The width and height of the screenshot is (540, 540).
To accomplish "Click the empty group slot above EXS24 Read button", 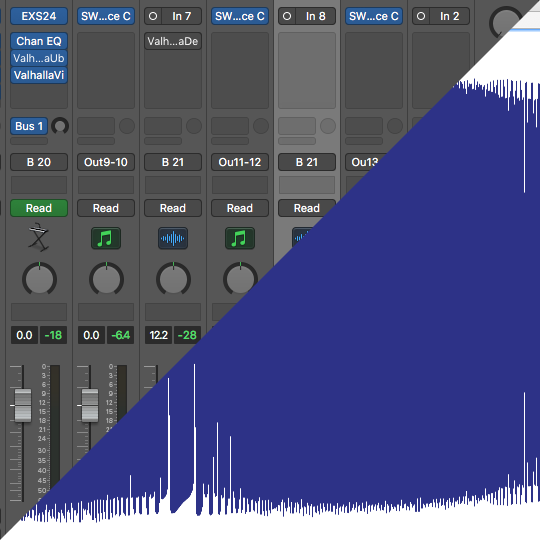I will pyautogui.click(x=39, y=185).
